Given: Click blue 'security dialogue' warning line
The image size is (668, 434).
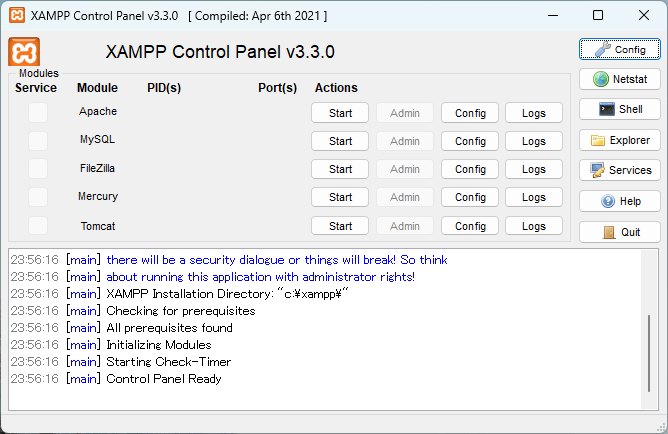Looking at the screenshot, I should tap(277, 259).
